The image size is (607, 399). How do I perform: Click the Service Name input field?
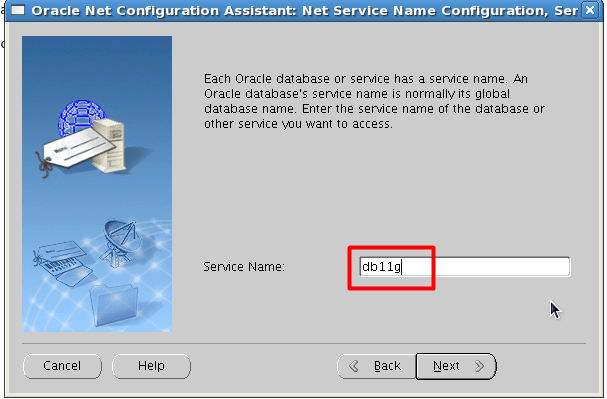(465, 267)
